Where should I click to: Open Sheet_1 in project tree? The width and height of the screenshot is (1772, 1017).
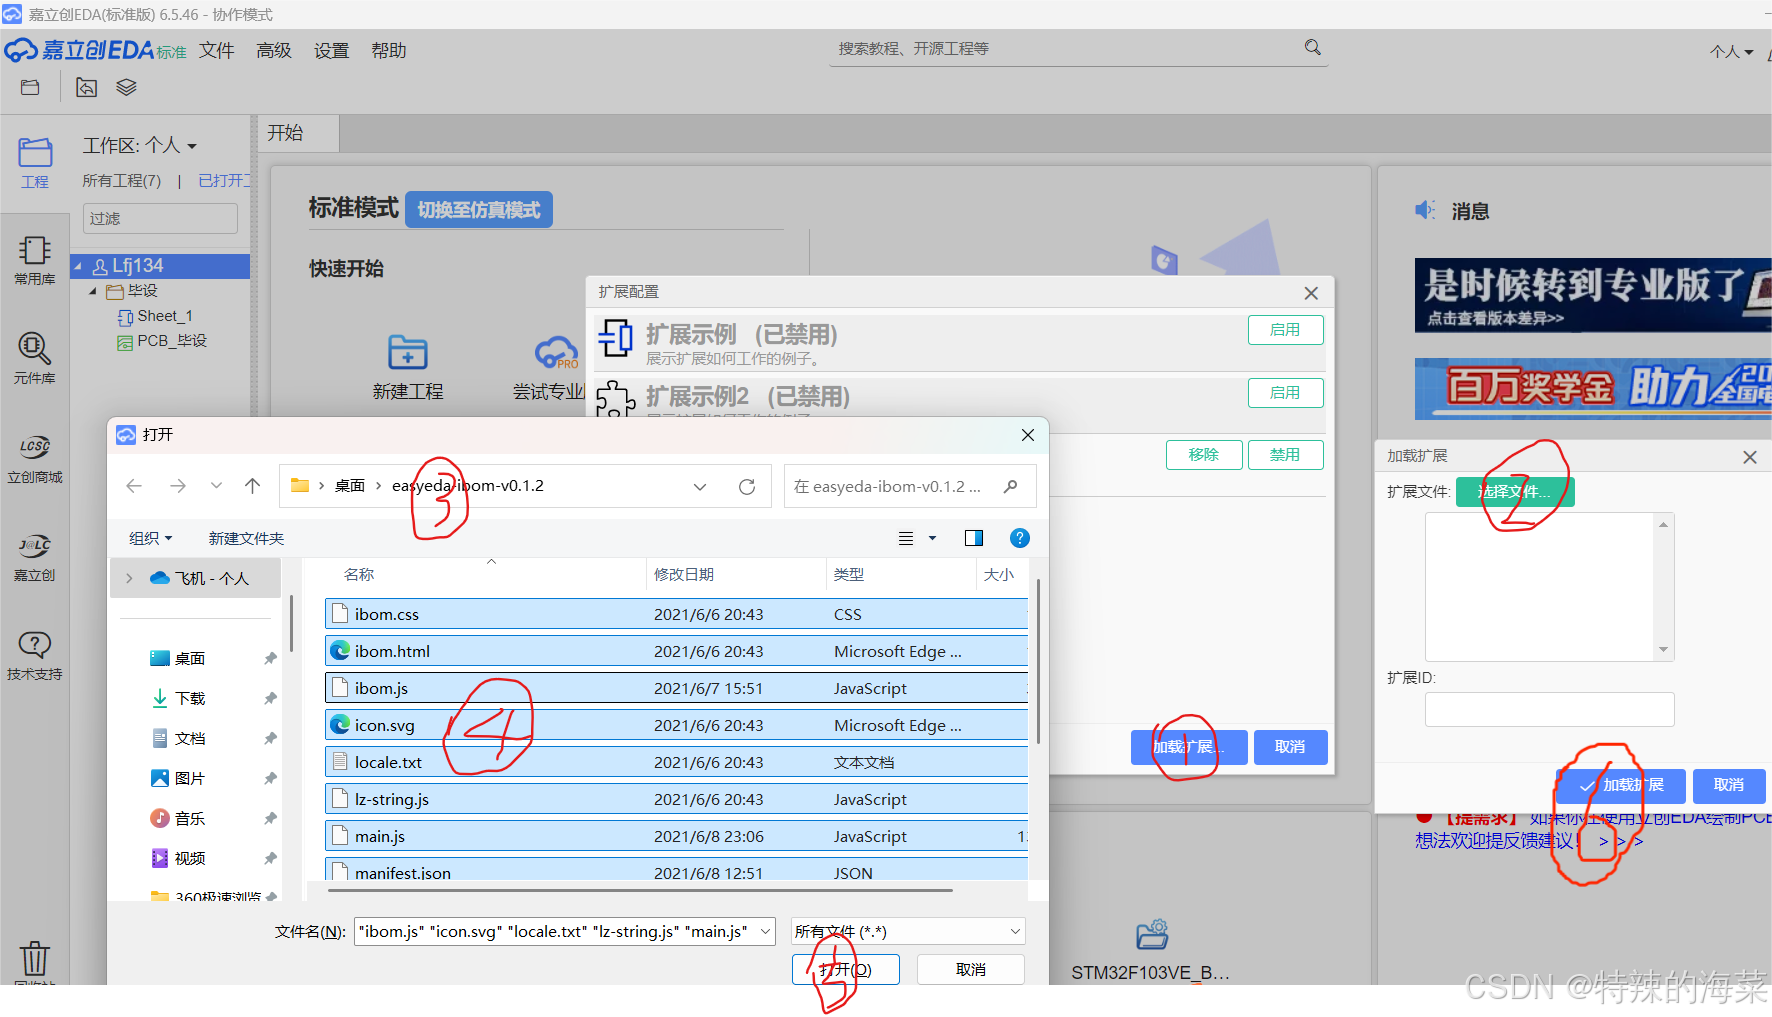click(165, 316)
